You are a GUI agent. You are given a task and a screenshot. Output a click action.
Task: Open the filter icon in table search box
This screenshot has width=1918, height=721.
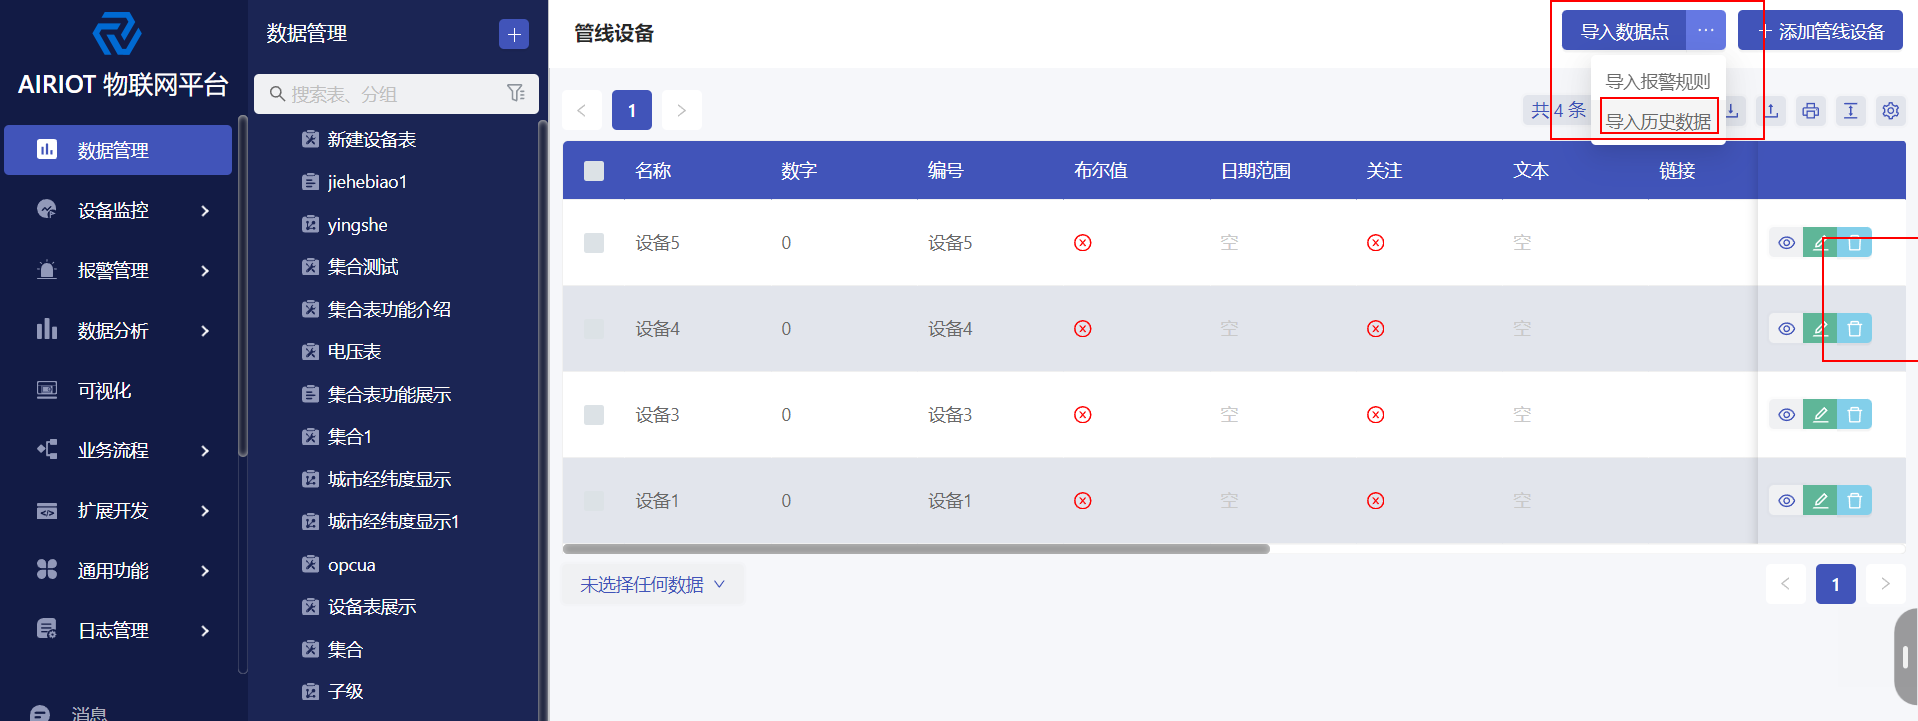[x=516, y=93]
